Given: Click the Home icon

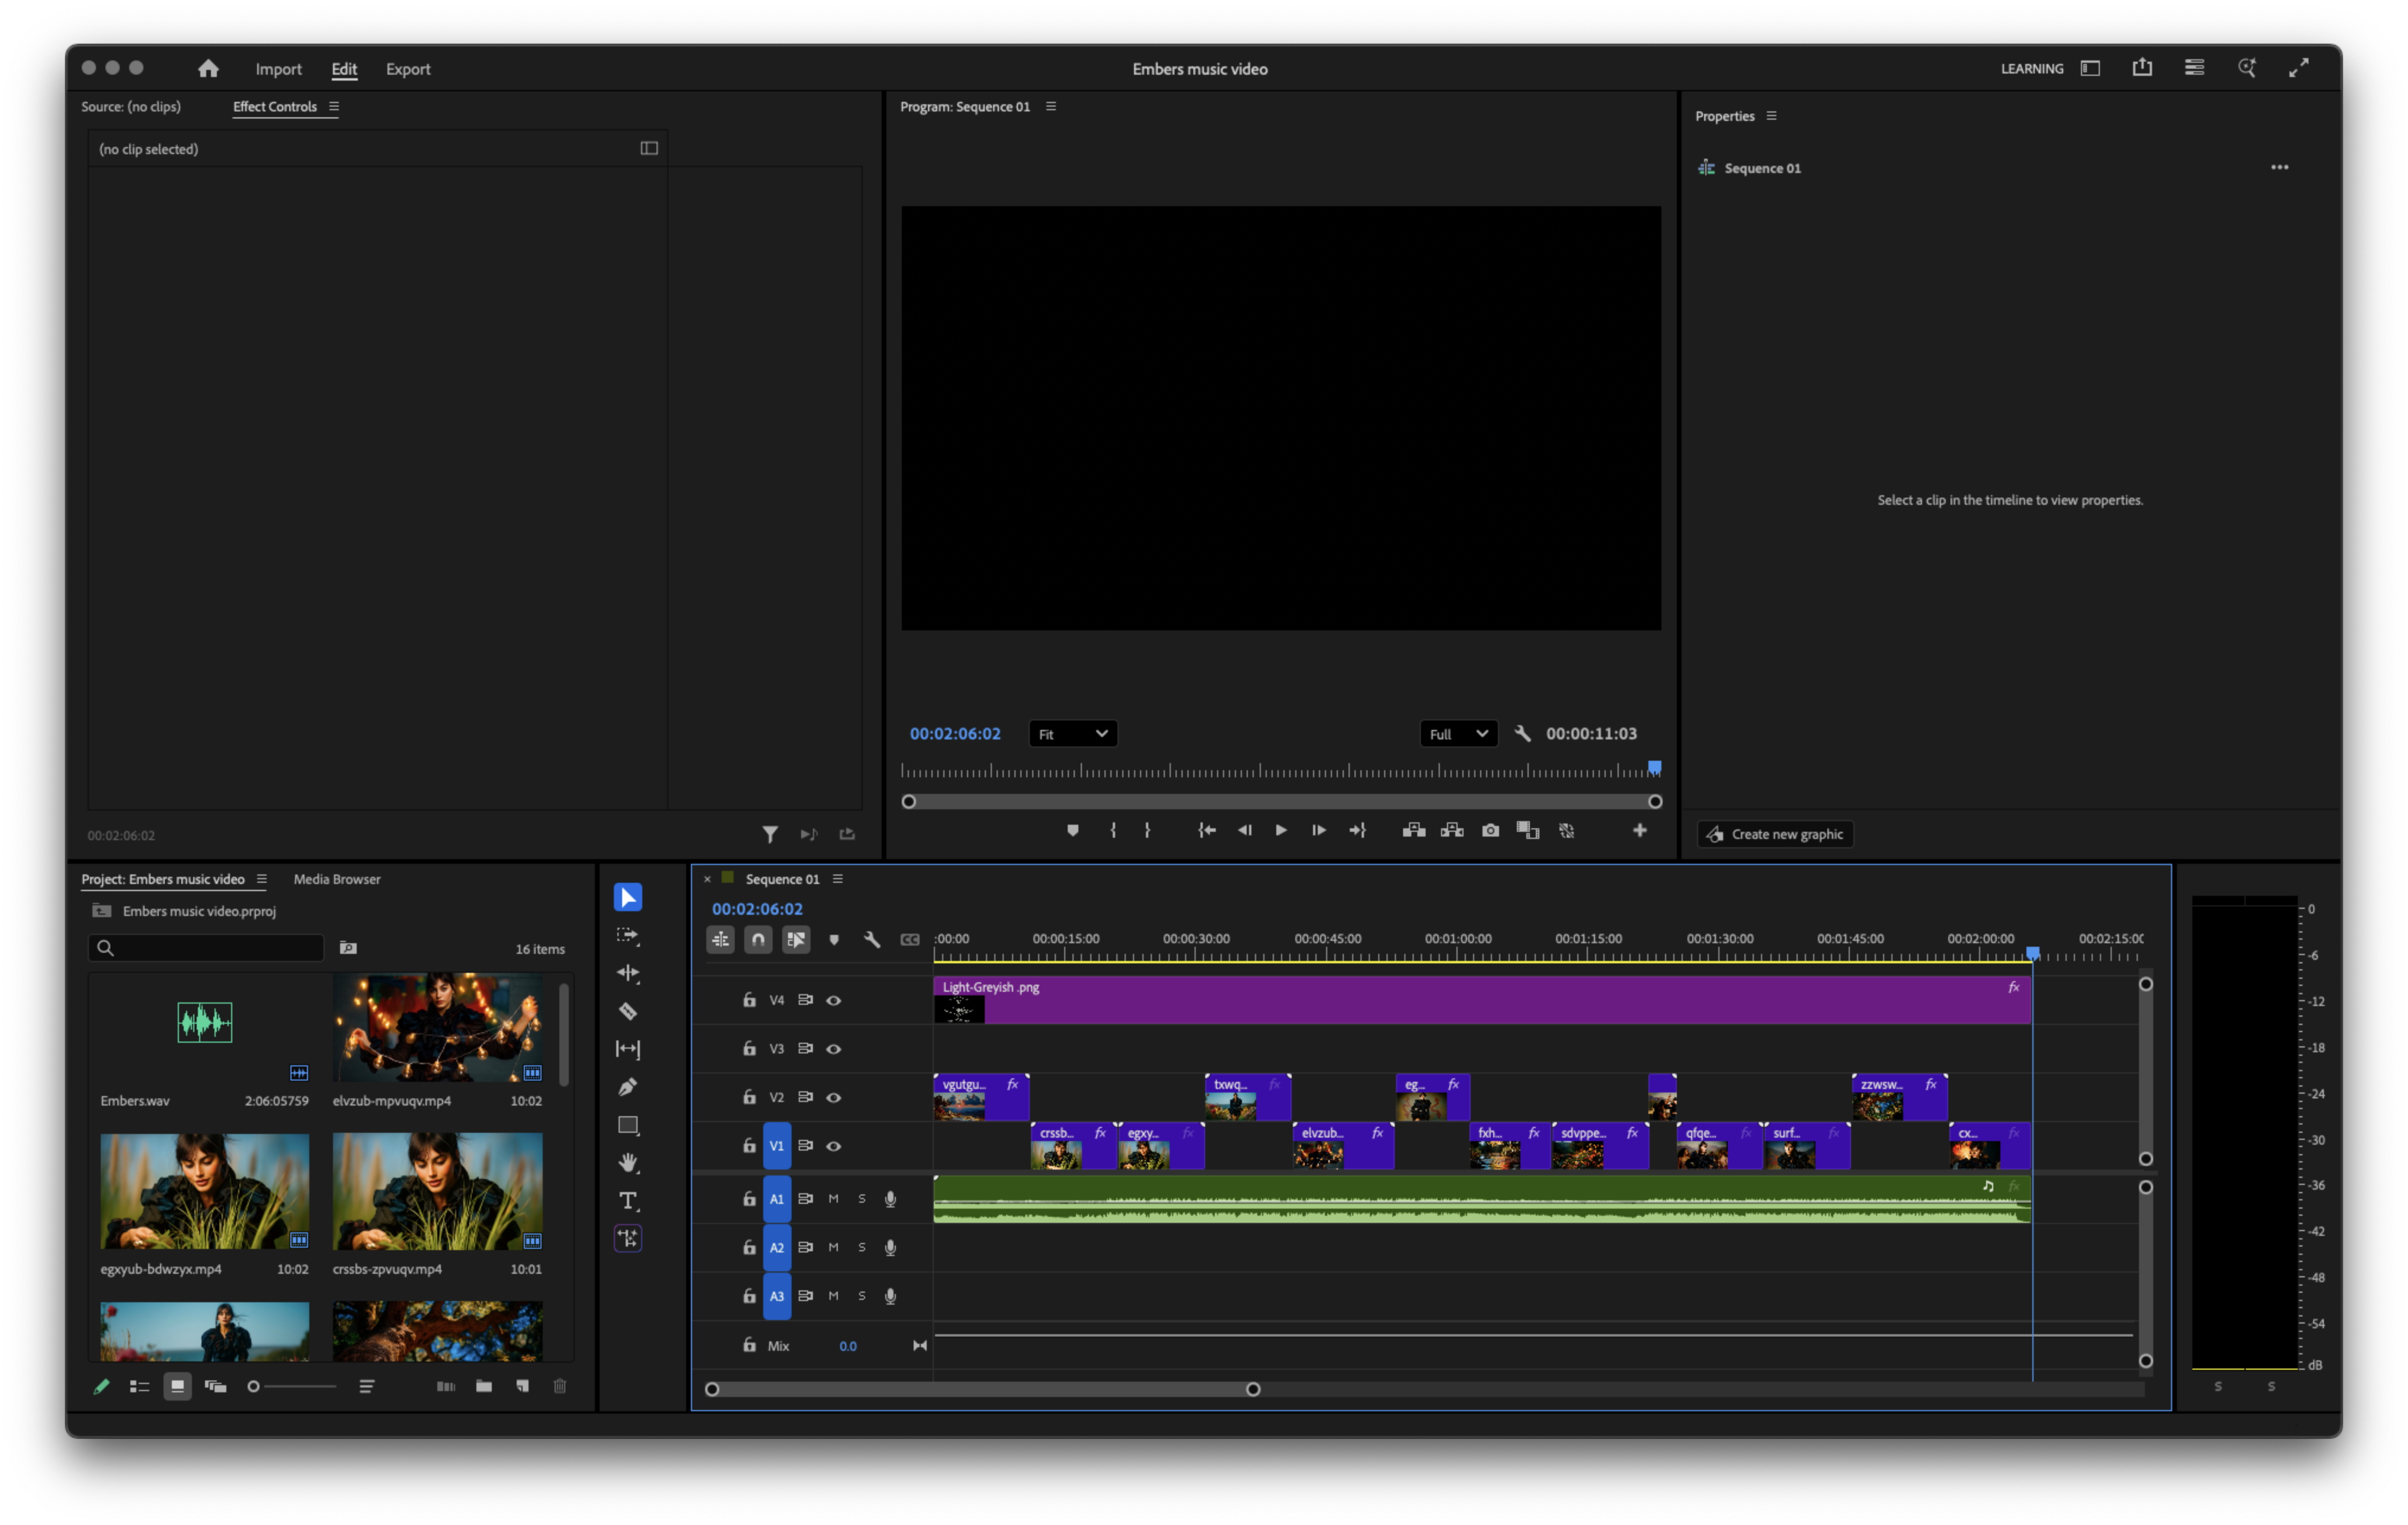Looking at the screenshot, I should [208, 68].
